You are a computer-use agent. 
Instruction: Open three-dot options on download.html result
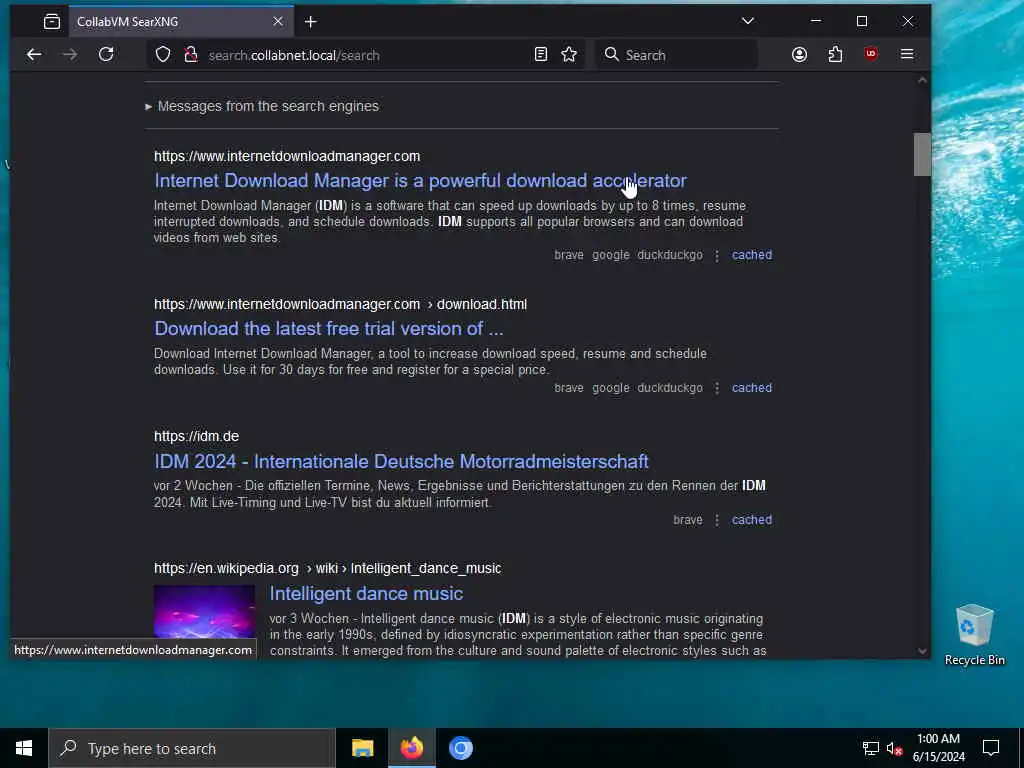(x=717, y=389)
